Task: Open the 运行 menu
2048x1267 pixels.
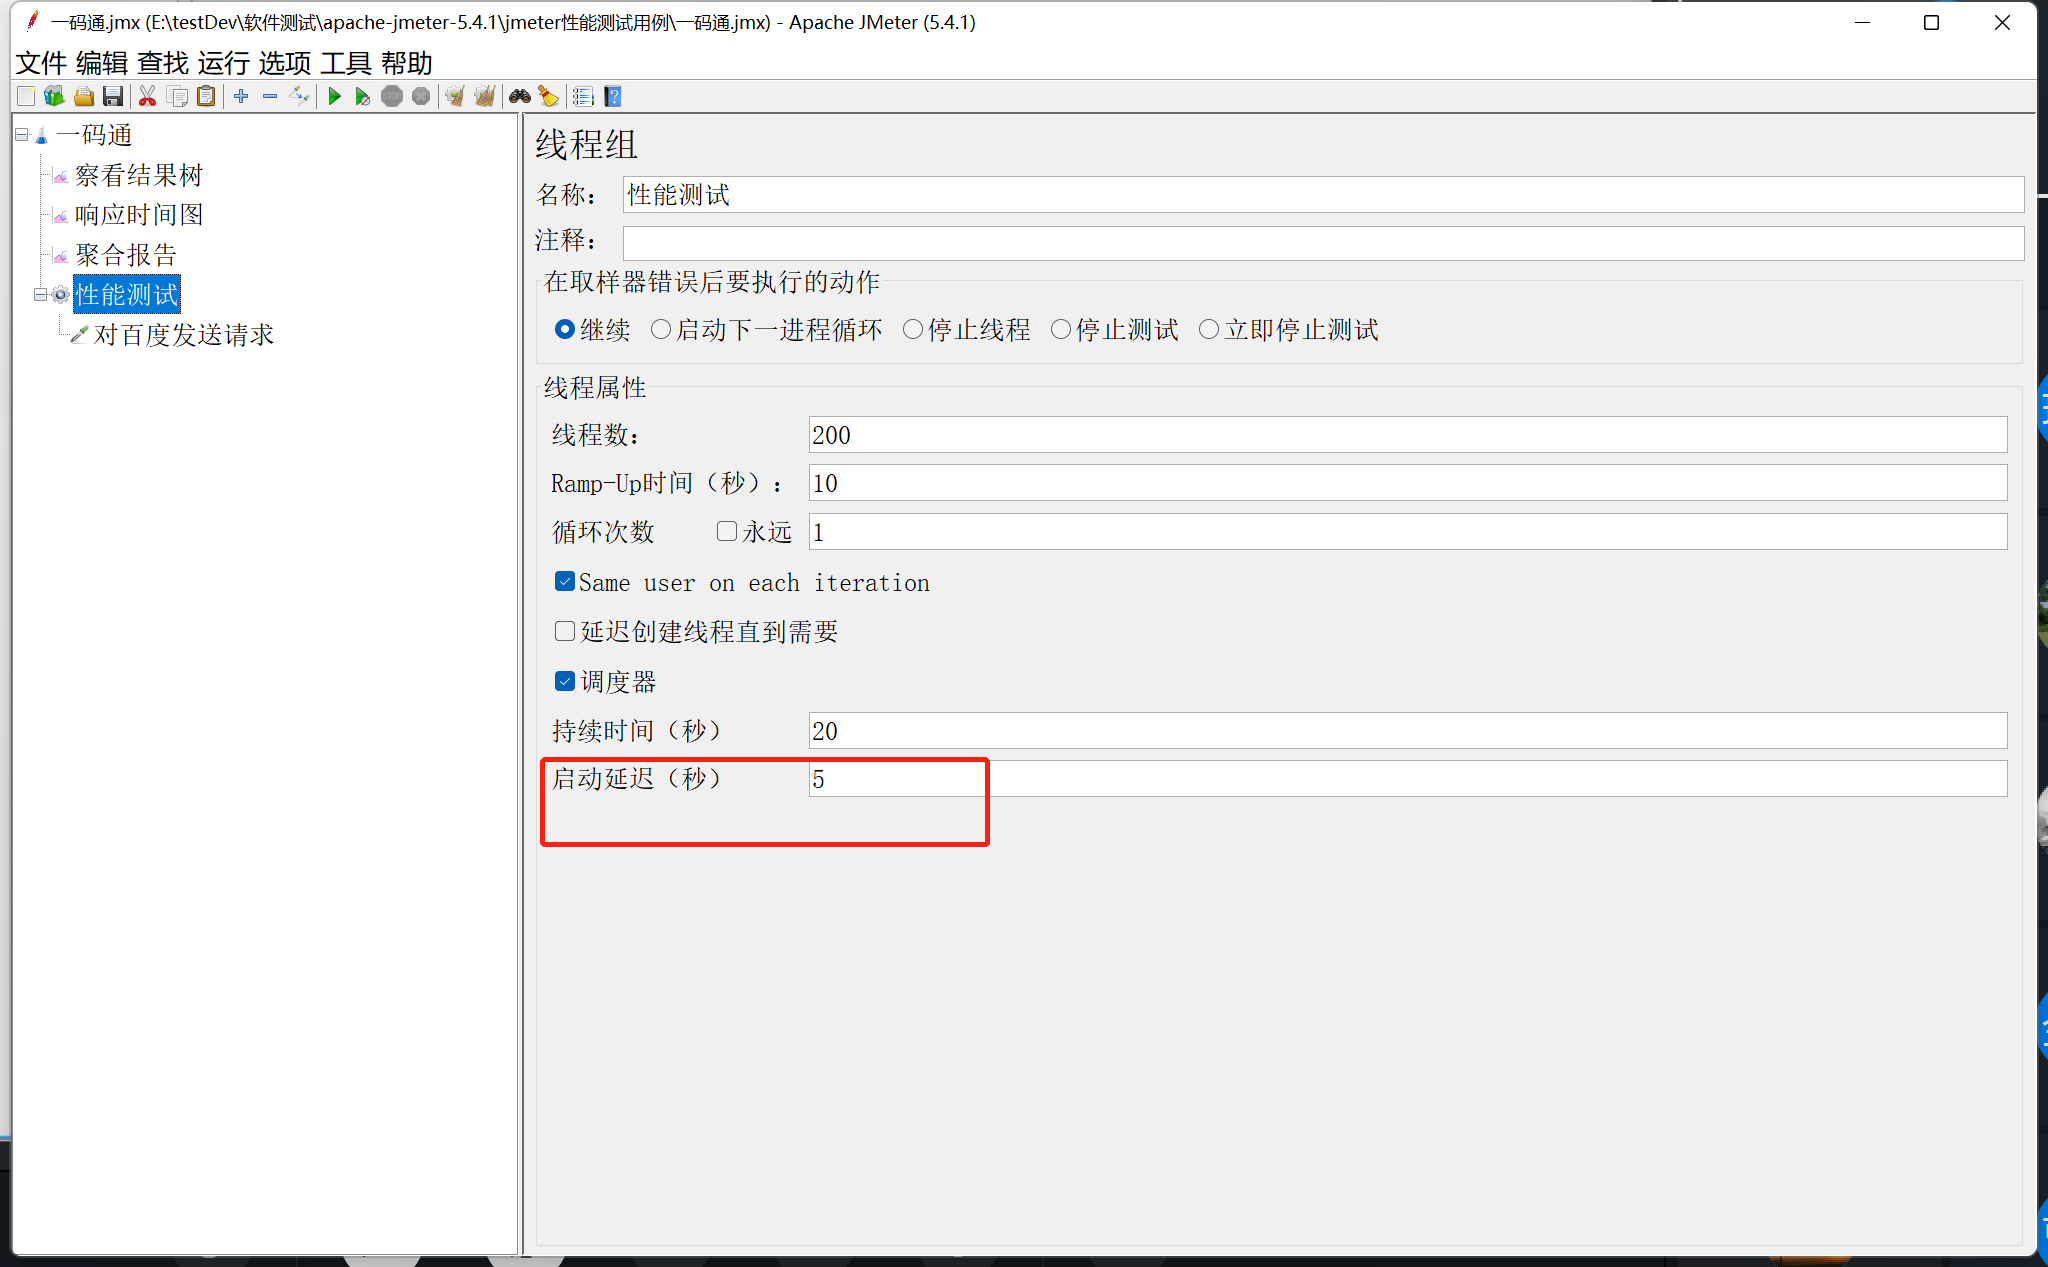Action: [223, 63]
